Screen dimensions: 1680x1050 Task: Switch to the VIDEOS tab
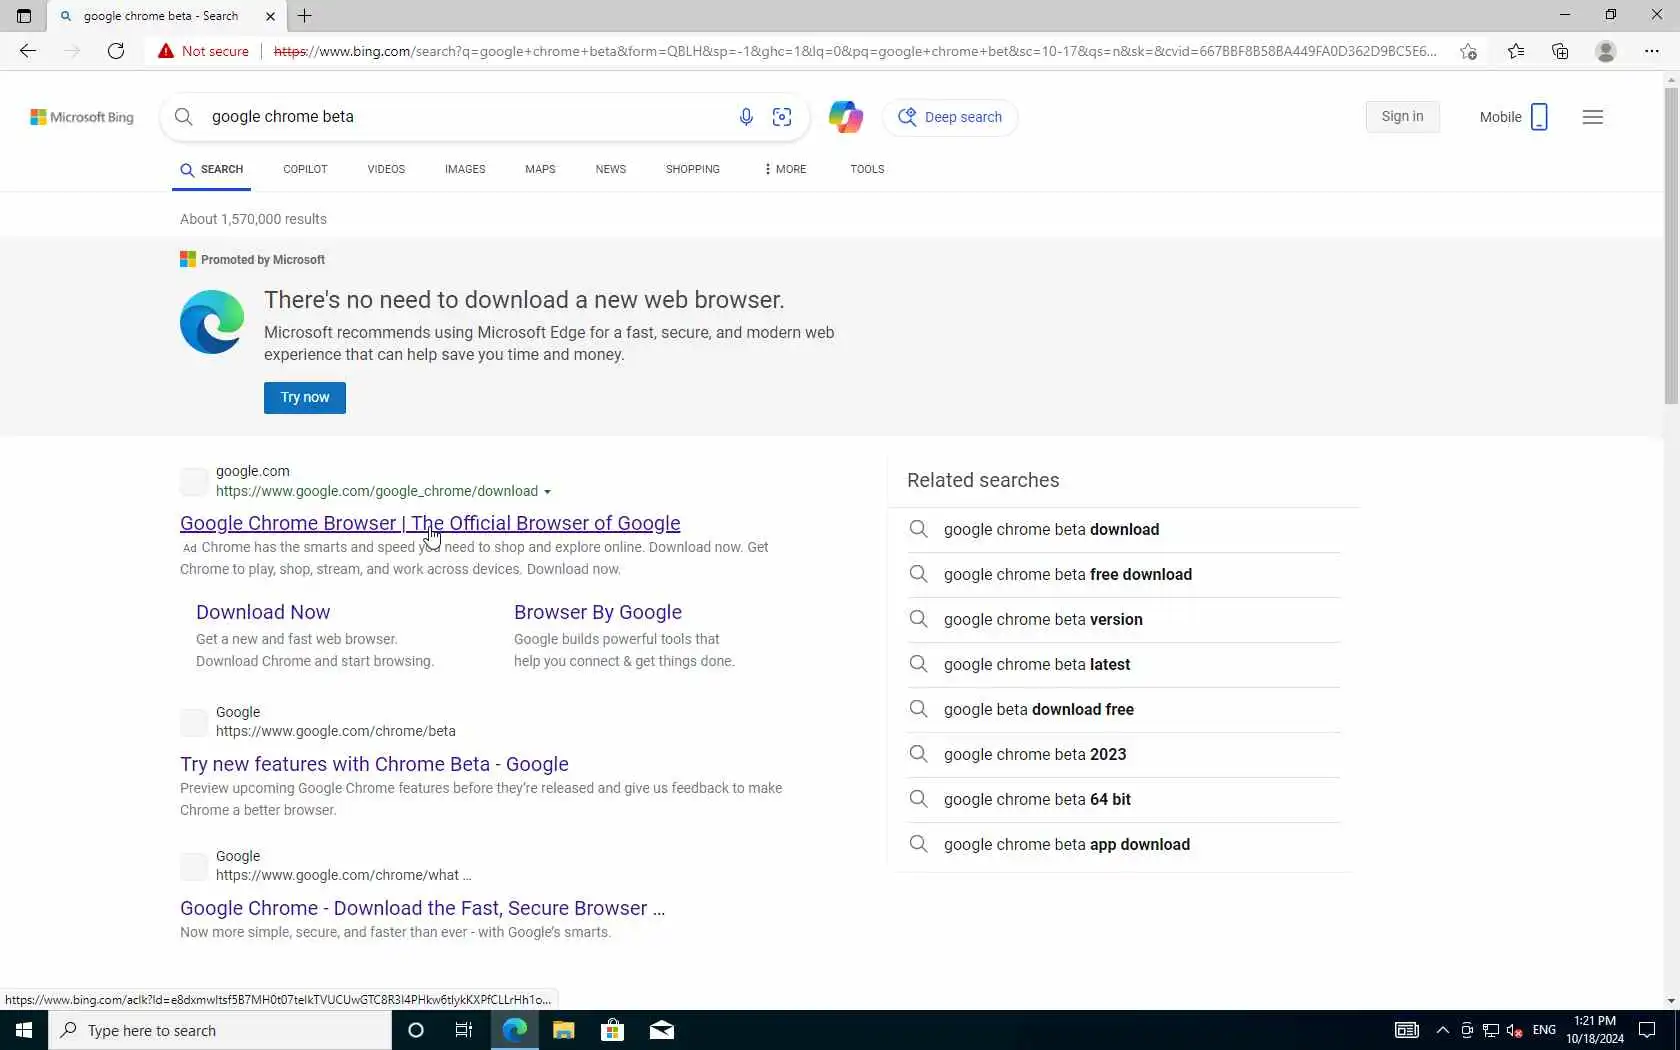[386, 169]
